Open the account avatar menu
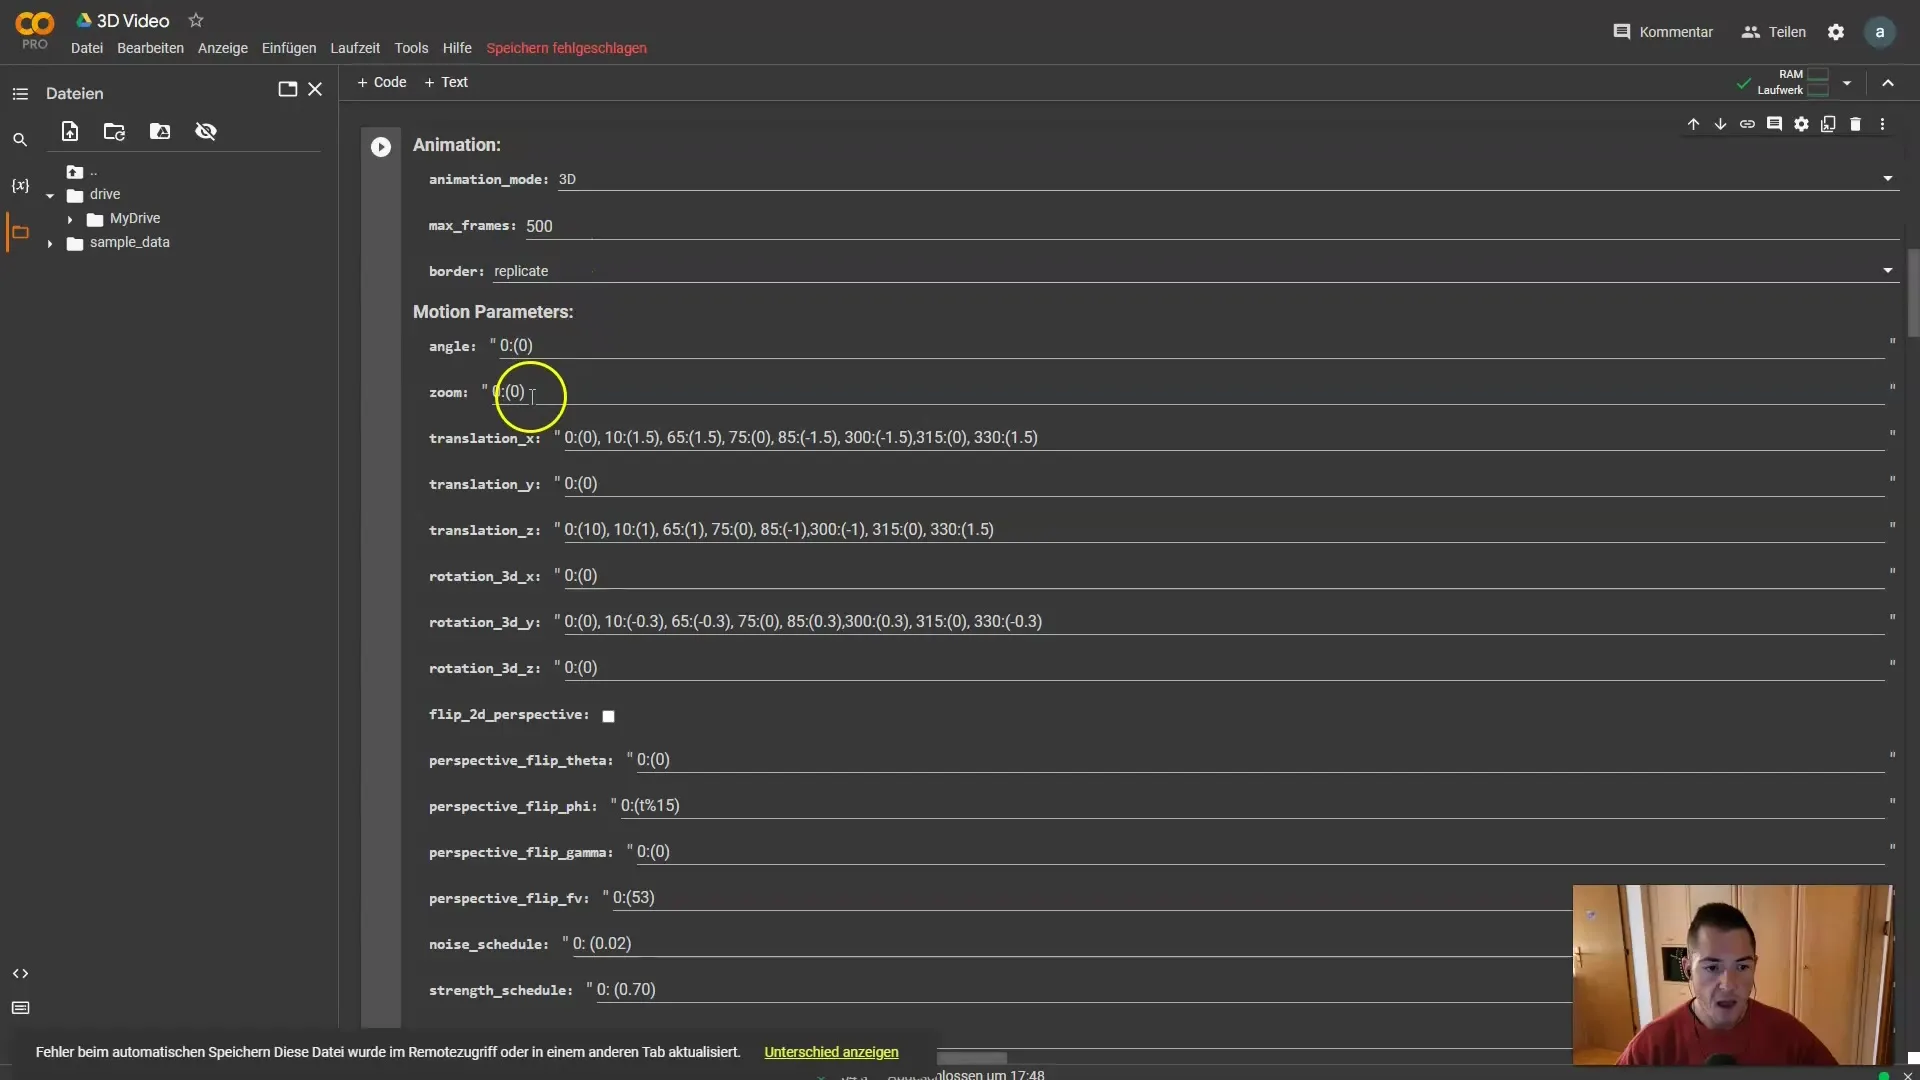 point(1880,32)
